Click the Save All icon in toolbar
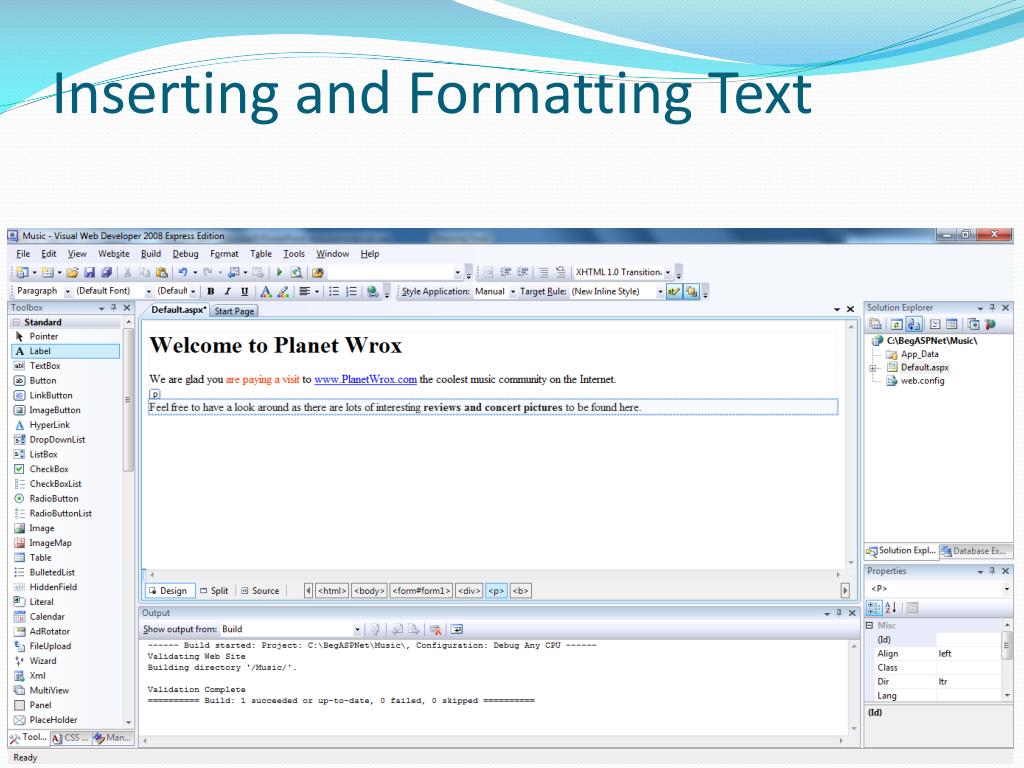The height and width of the screenshot is (768, 1024). coord(106,272)
